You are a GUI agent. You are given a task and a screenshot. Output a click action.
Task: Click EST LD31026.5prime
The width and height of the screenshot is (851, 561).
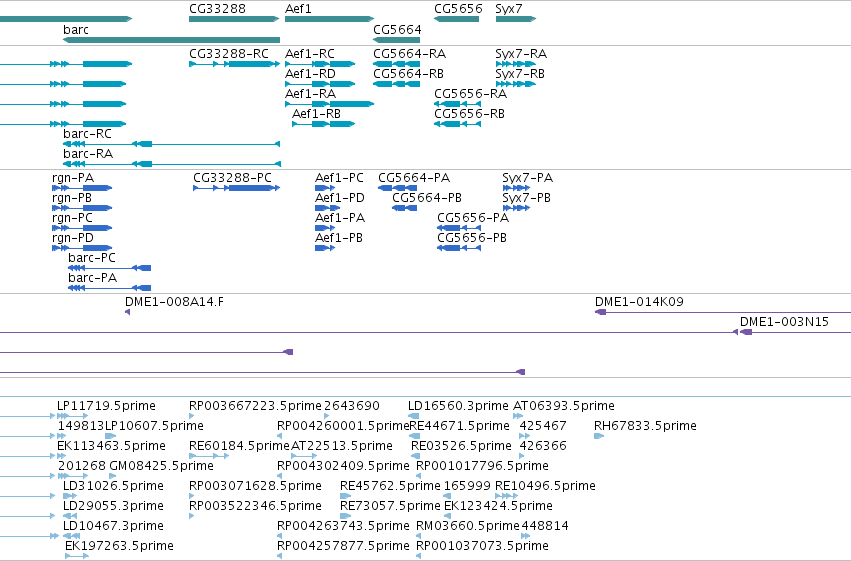70,496
